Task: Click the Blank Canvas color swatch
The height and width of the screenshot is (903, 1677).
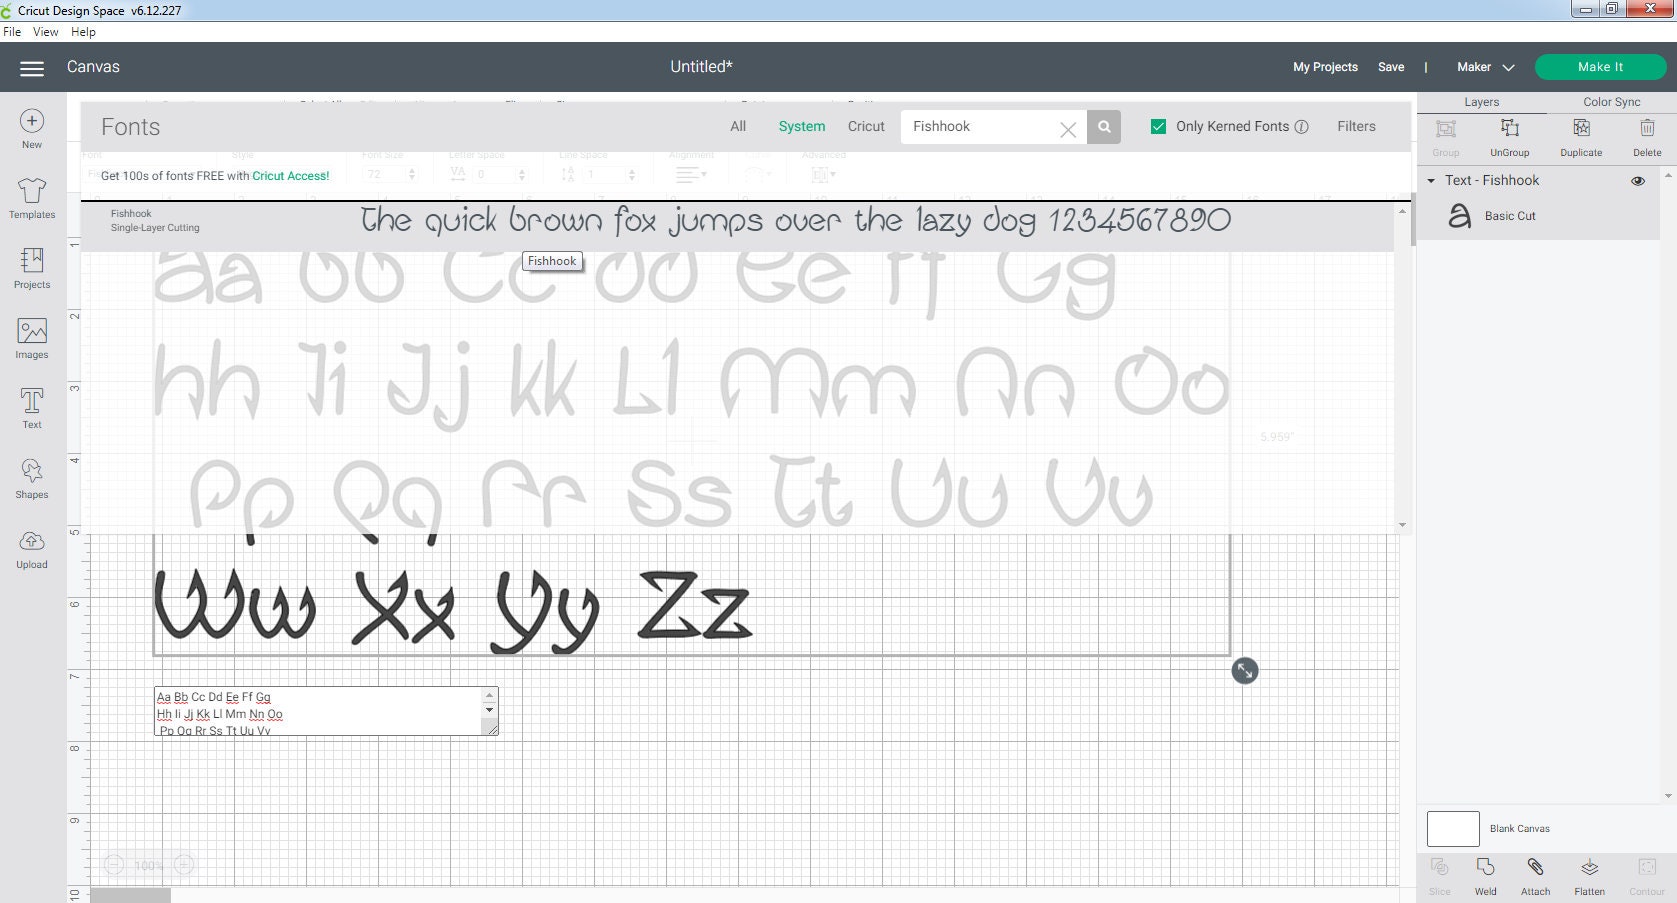Action: (1452, 828)
